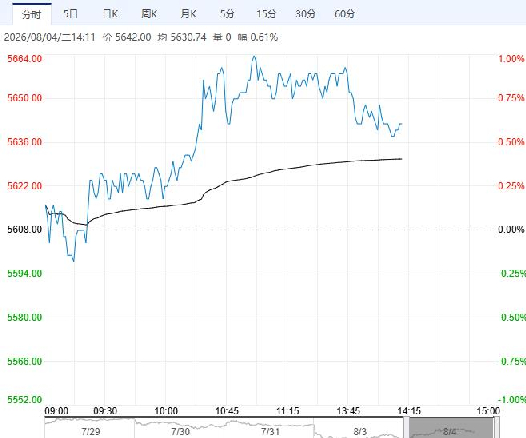Click the 7/29 segment in range navigator
526x438 pixels.
click(90, 429)
